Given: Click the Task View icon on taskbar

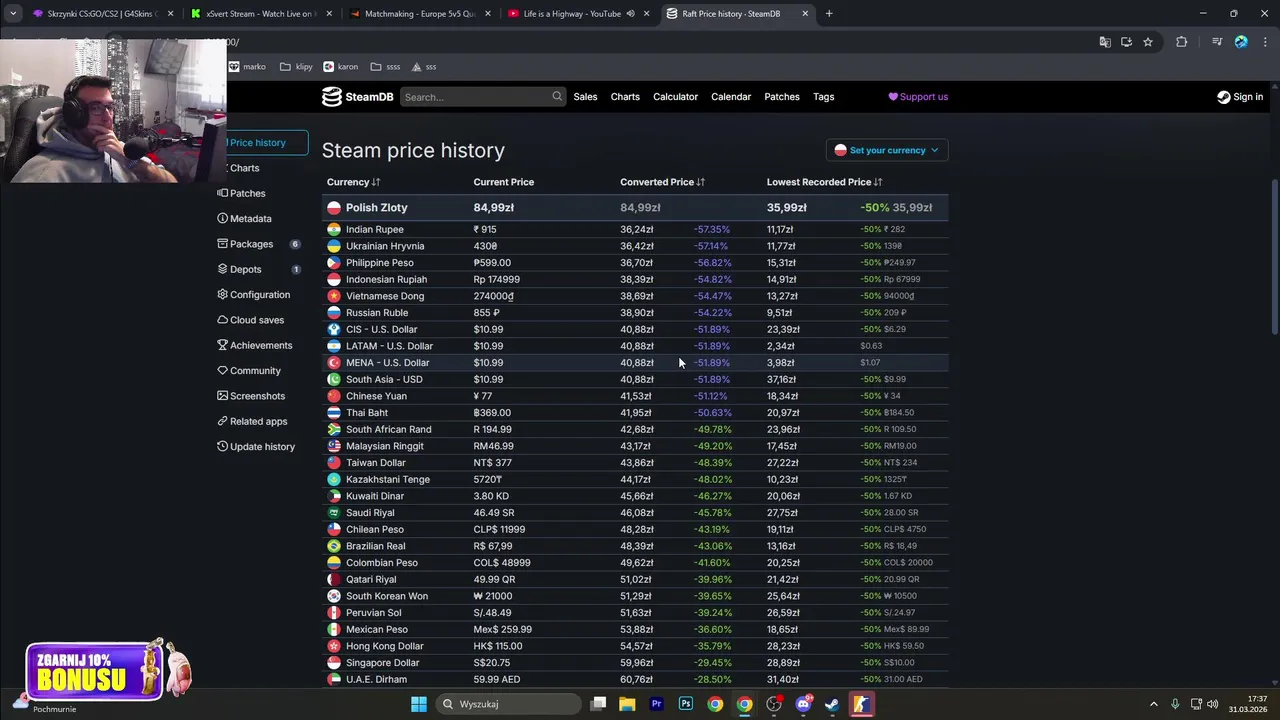Looking at the screenshot, I should point(598,704).
